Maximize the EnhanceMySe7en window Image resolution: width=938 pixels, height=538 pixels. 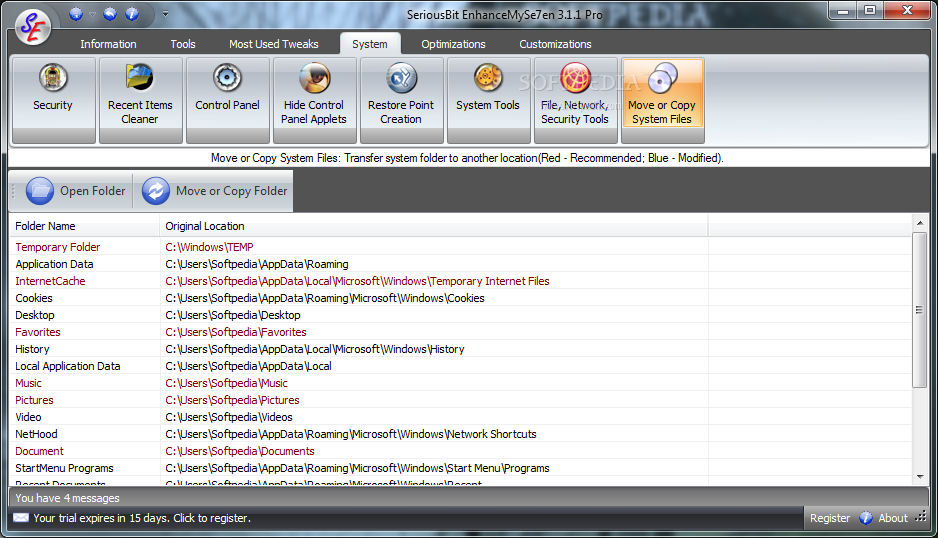(870, 11)
